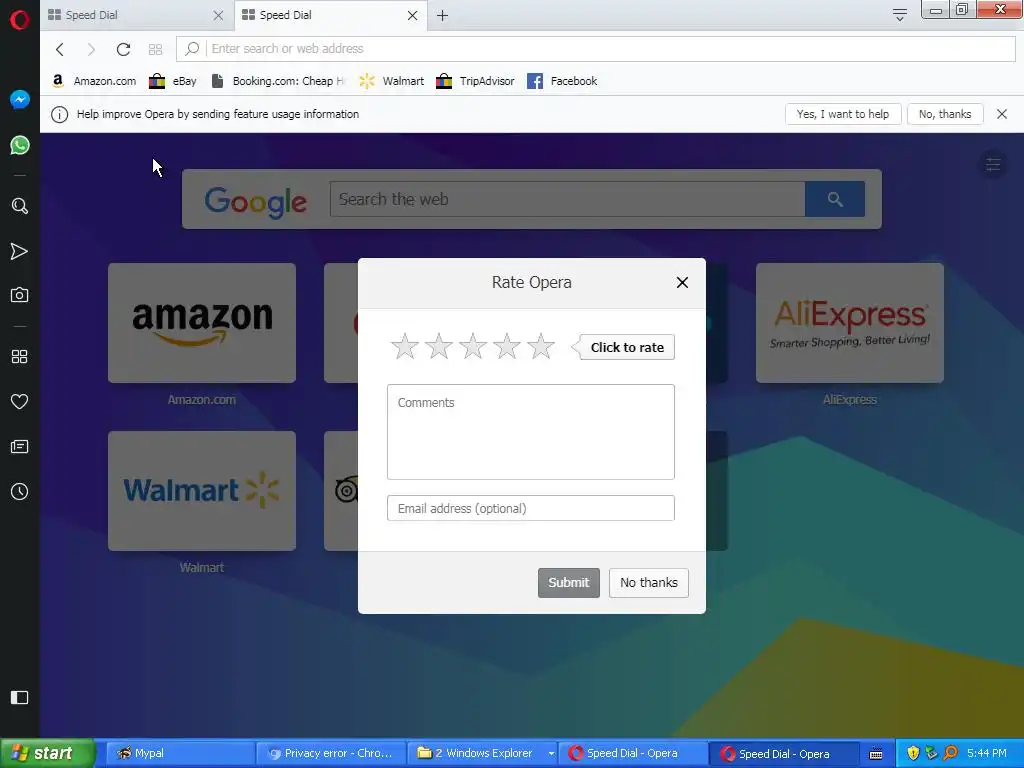Select the second rating star
Viewport: 1024px width, 768px height.
(x=439, y=347)
